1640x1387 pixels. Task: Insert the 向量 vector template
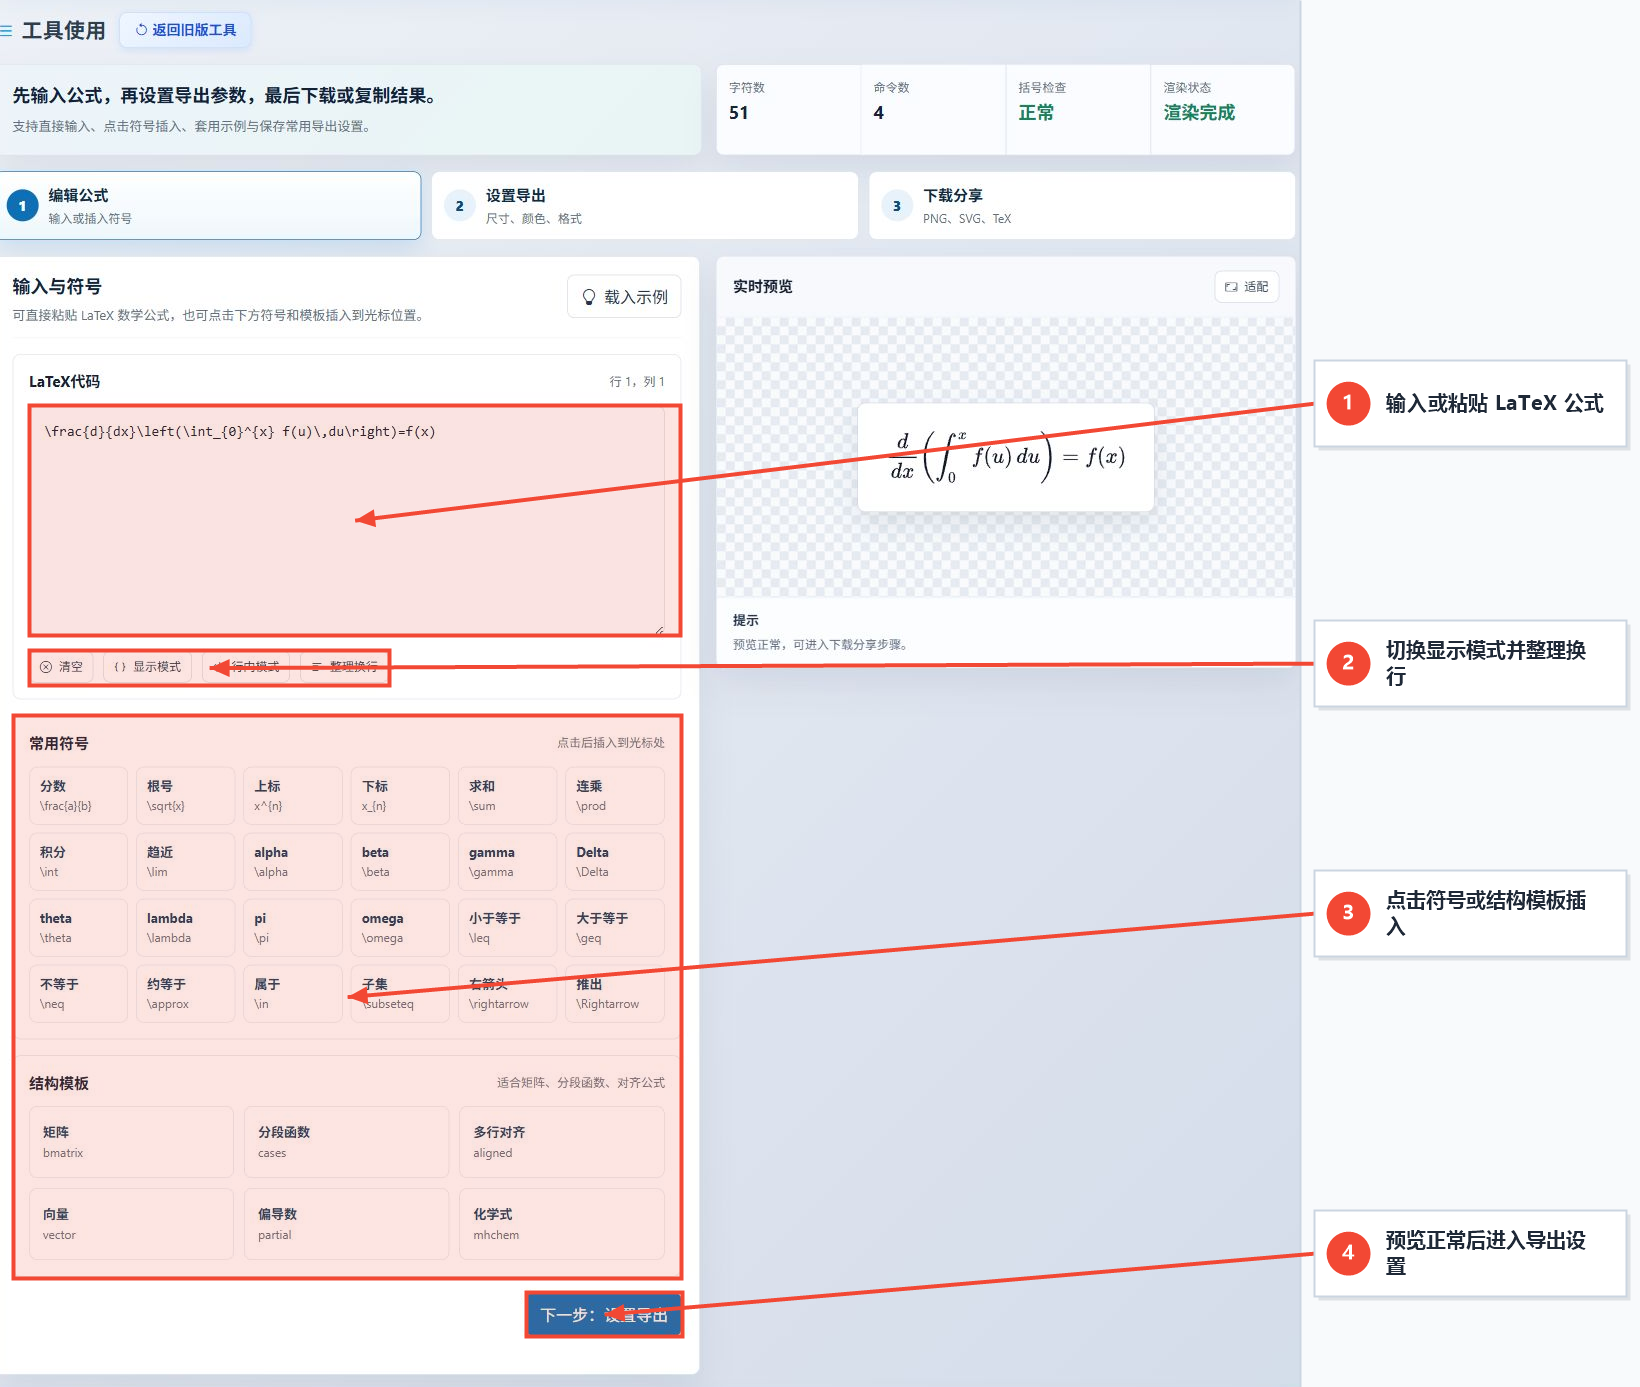click(x=131, y=1224)
